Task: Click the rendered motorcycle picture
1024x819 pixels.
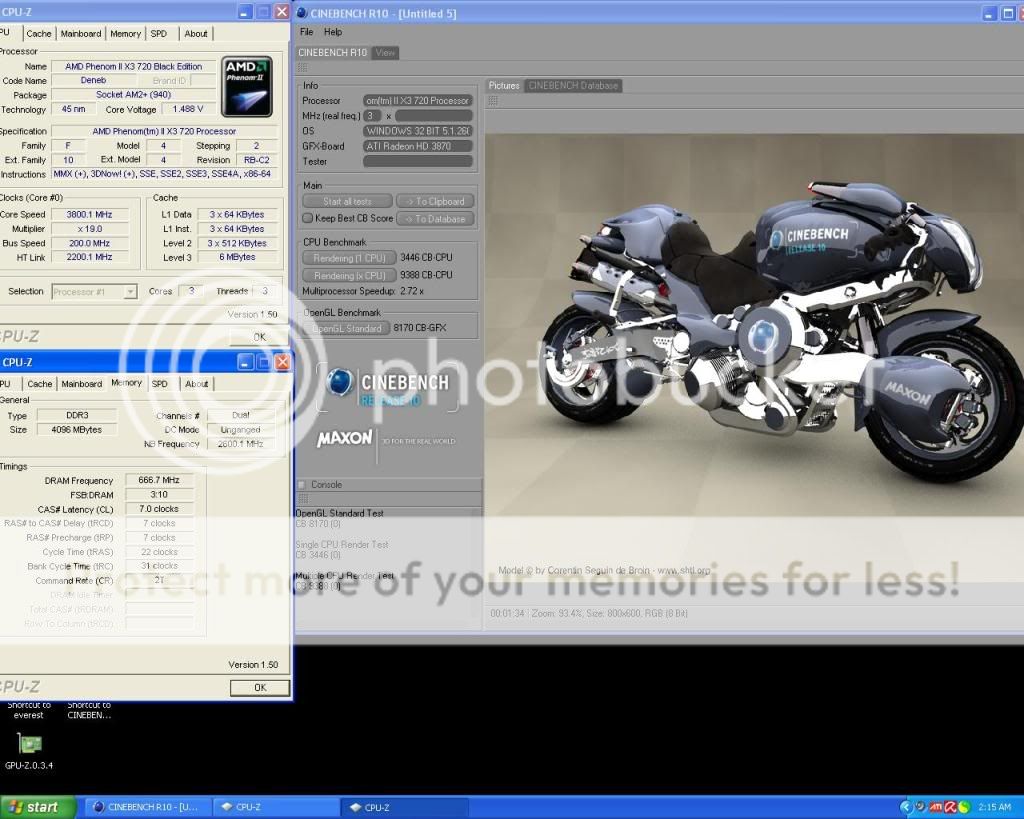Action: point(754,325)
